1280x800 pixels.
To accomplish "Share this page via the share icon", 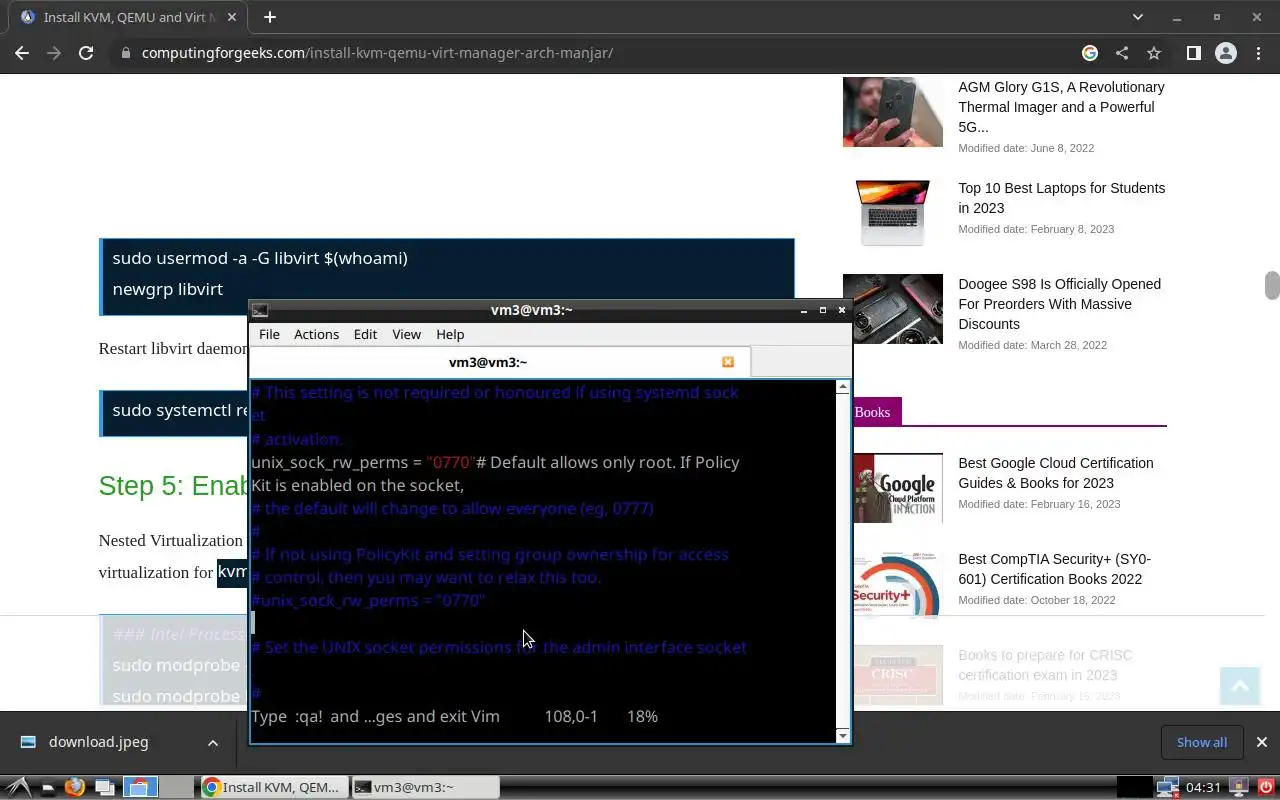I will [x=1122, y=53].
